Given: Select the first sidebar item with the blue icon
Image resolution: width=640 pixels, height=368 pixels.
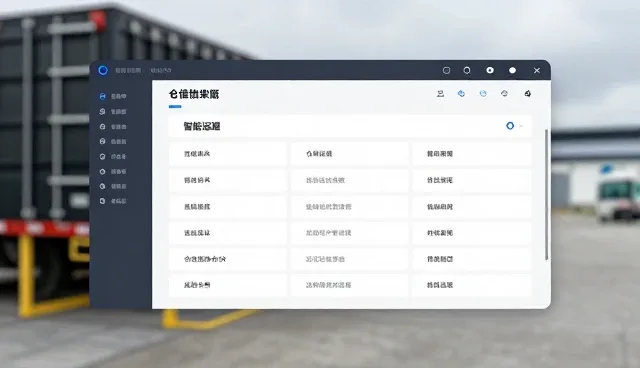Looking at the screenshot, I should click(x=113, y=96).
